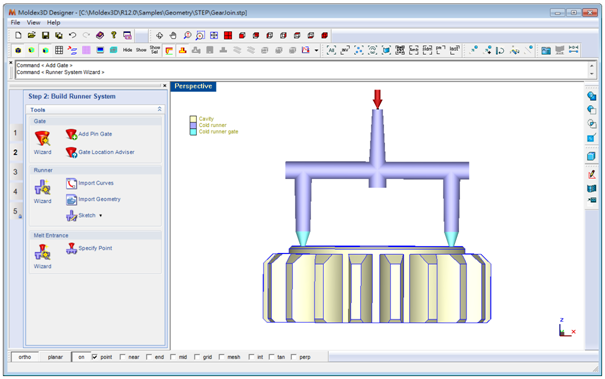Open Gate Location Adviser
The height and width of the screenshot is (379, 605).
click(x=100, y=152)
